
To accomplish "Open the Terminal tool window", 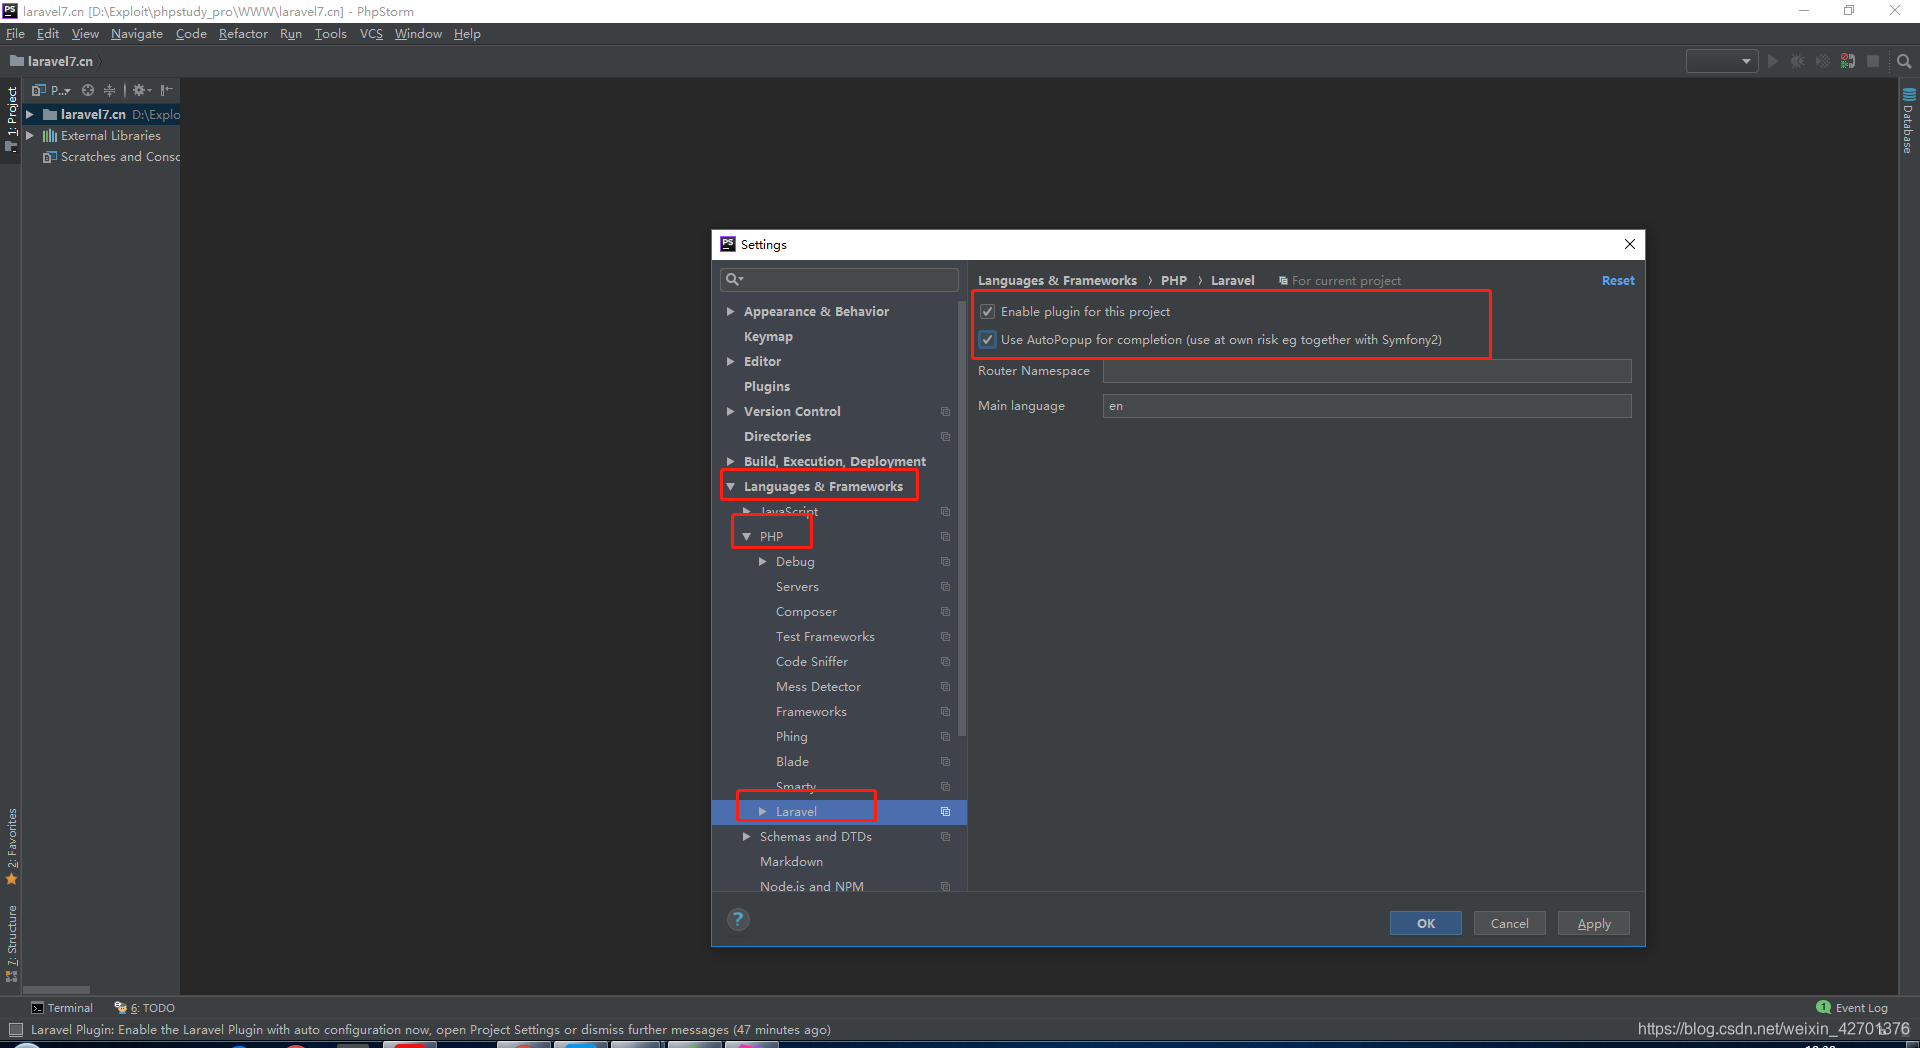I will coord(62,1008).
